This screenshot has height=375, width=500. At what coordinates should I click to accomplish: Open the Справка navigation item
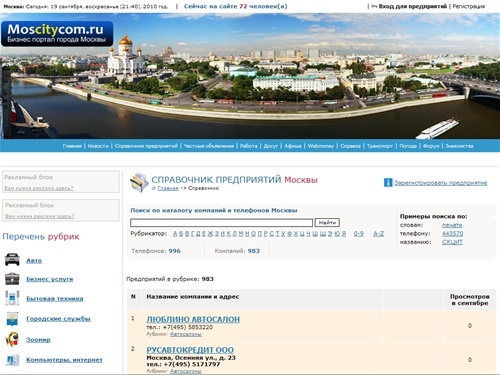click(350, 146)
